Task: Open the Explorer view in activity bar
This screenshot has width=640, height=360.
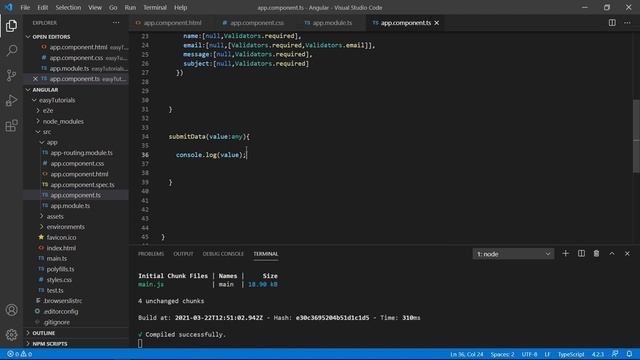Action: click(11, 26)
